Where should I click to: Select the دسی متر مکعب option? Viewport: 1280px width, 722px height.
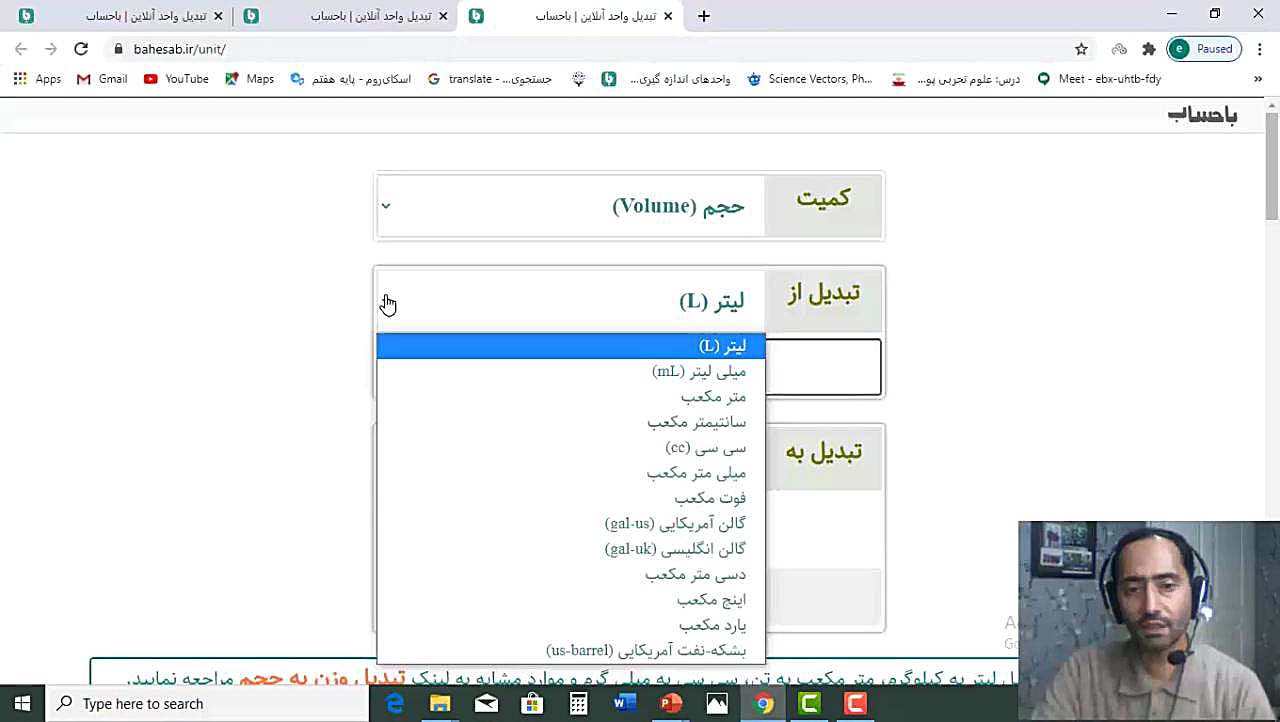570,575
